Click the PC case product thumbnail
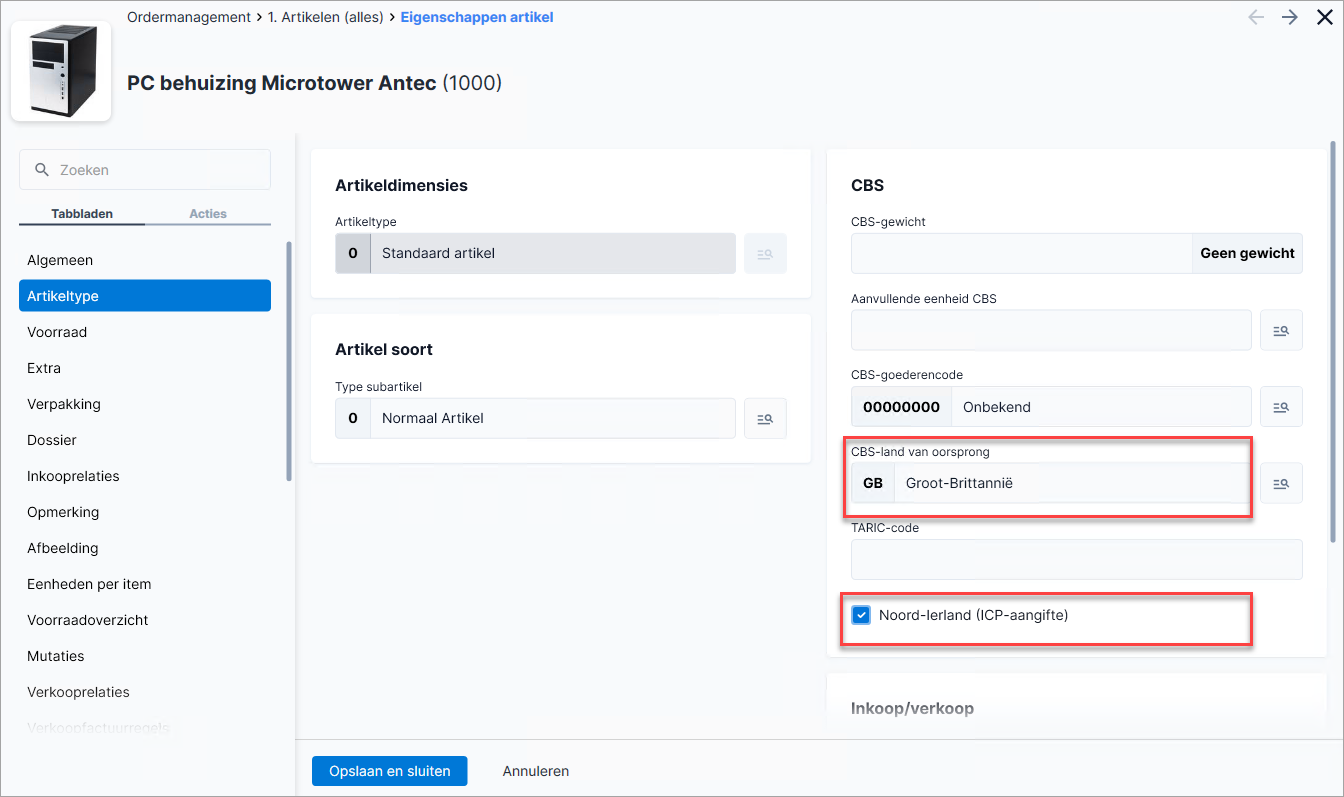This screenshot has width=1344, height=797. [x=61, y=72]
